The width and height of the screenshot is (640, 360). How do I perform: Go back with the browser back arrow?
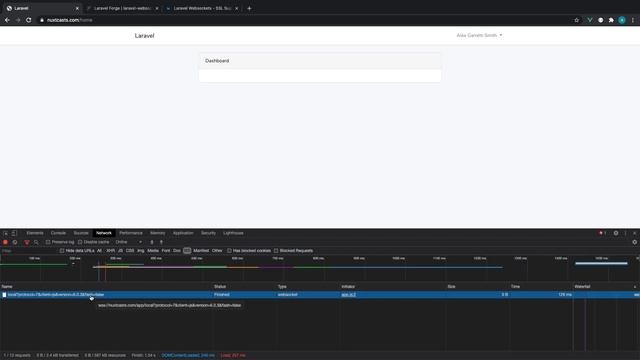click(x=7, y=20)
